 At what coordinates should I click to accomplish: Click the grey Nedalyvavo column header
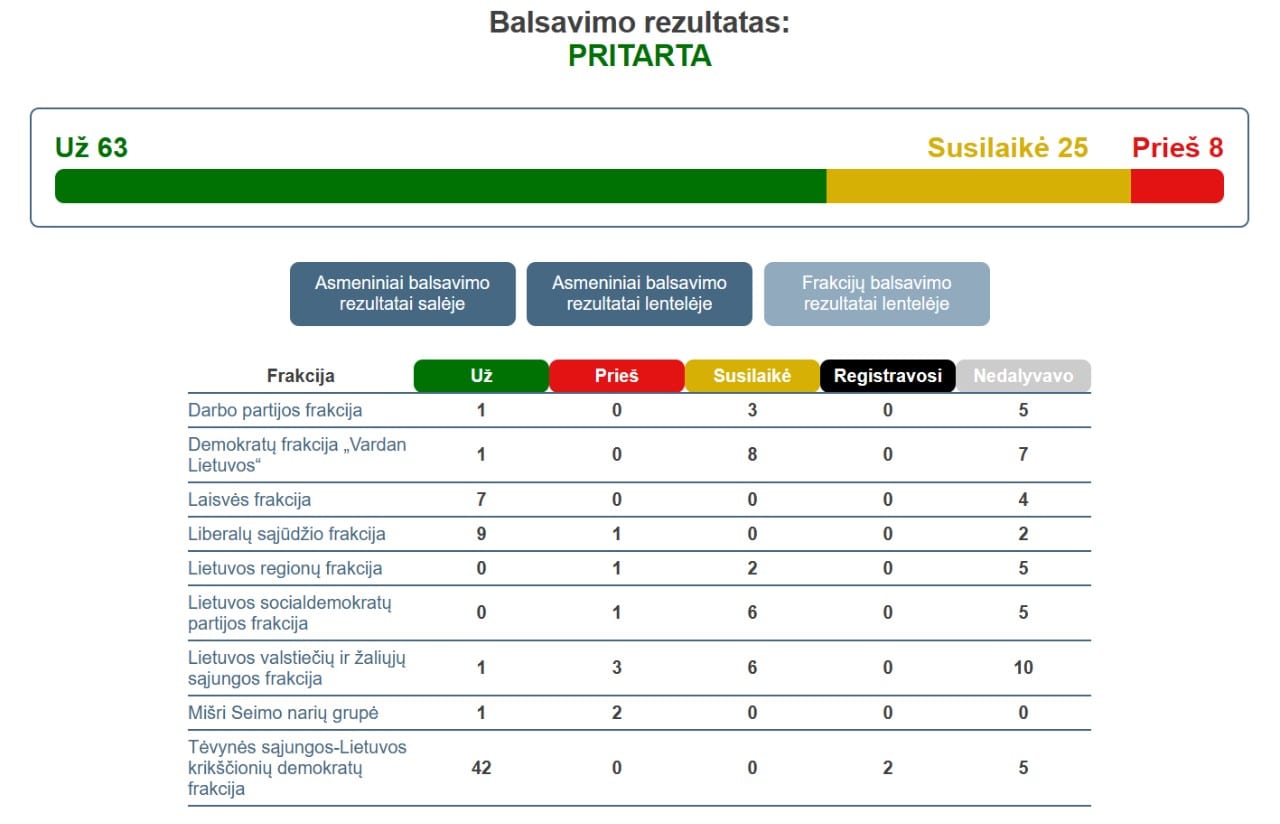(1023, 376)
